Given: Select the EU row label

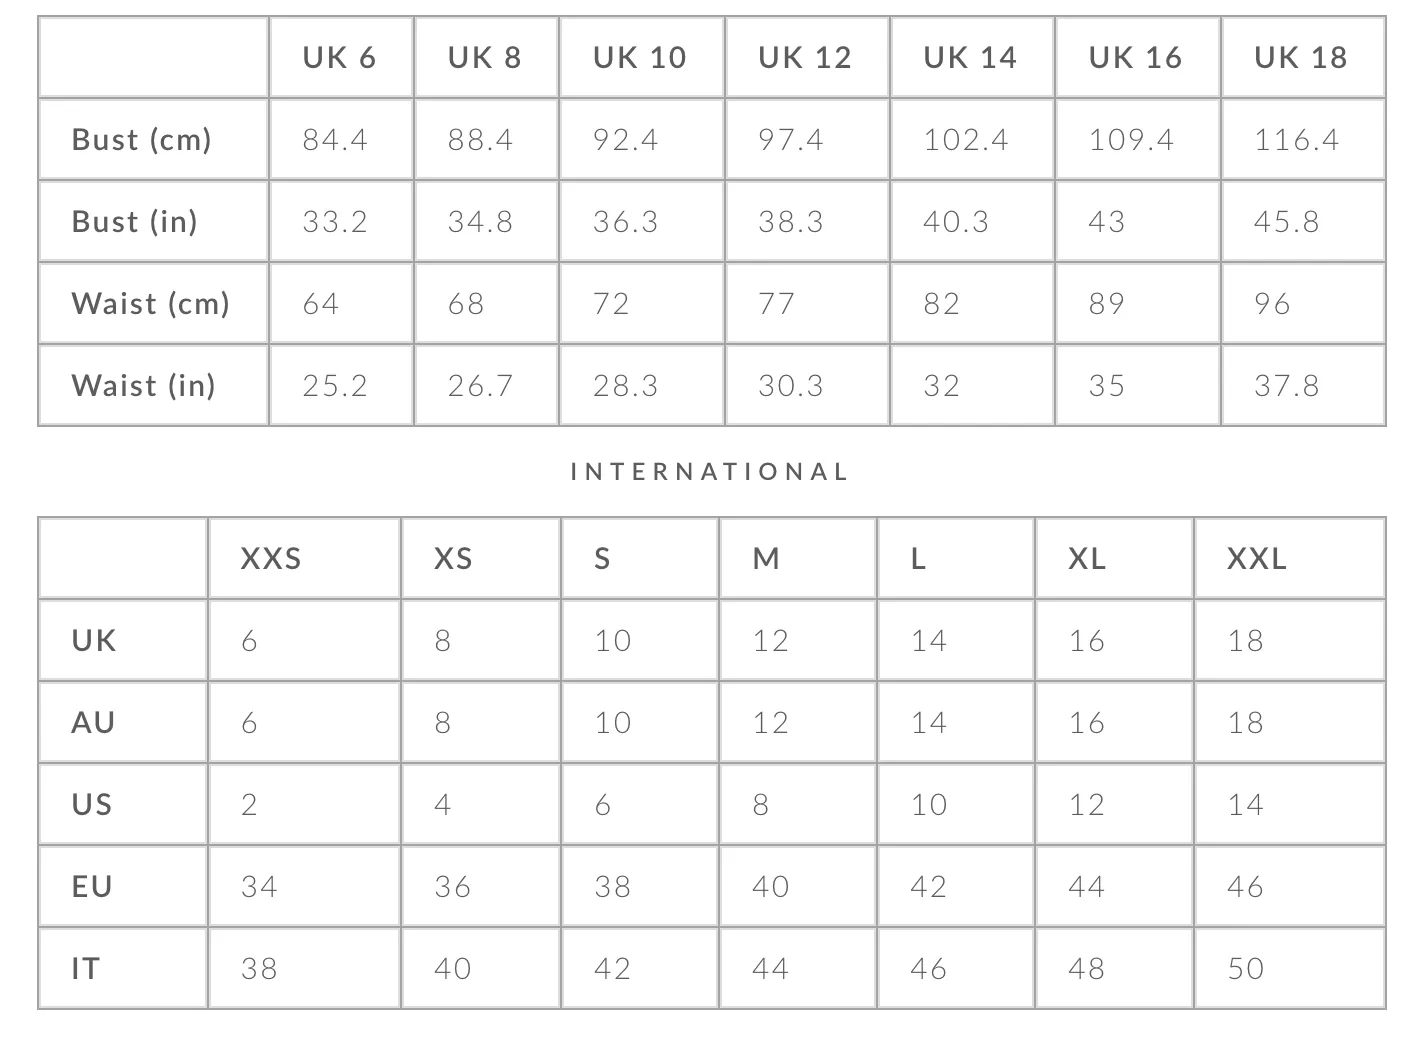Looking at the screenshot, I should pyautogui.click(x=92, y=887).
